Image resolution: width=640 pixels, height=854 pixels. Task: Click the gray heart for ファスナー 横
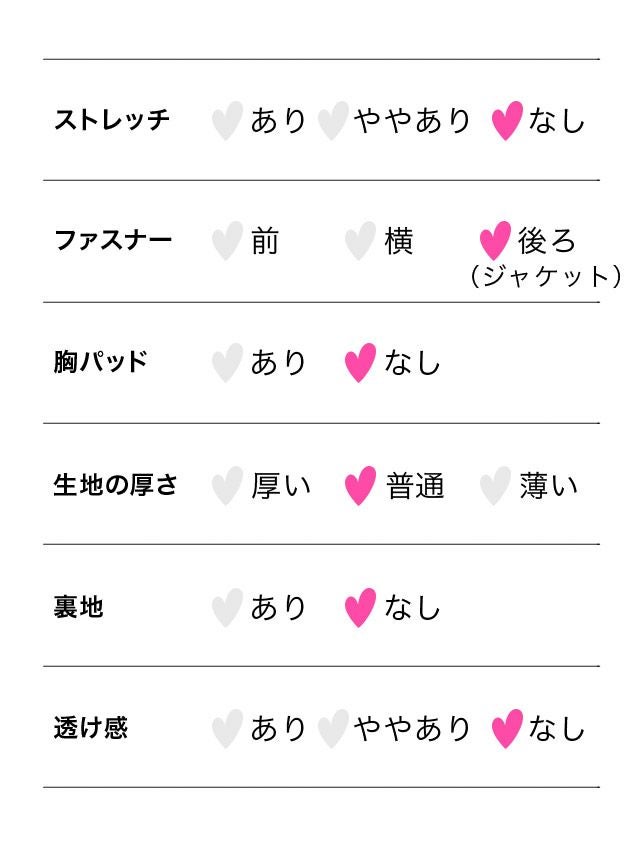(360, 242)
